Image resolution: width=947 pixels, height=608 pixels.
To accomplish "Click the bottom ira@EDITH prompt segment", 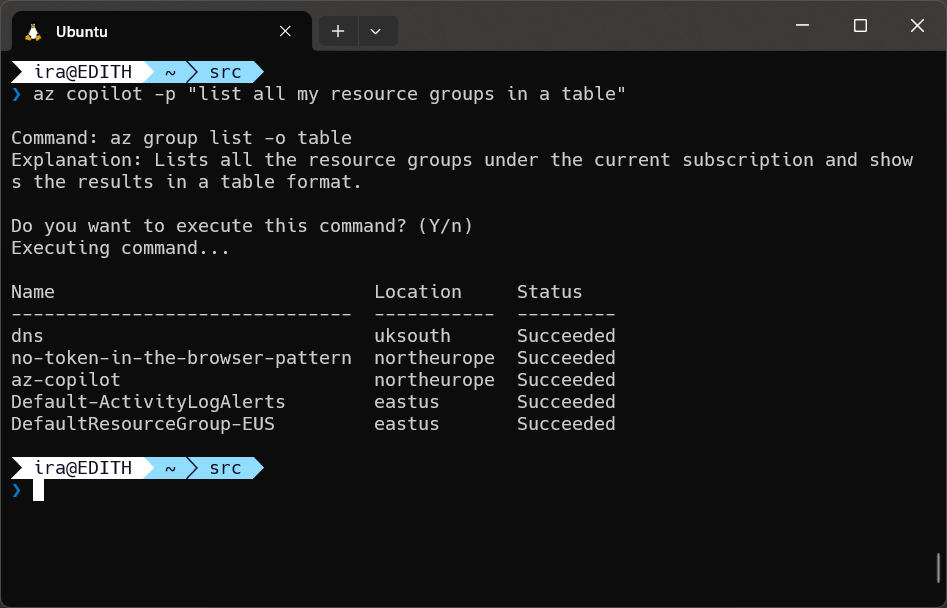I will [83, 468].
